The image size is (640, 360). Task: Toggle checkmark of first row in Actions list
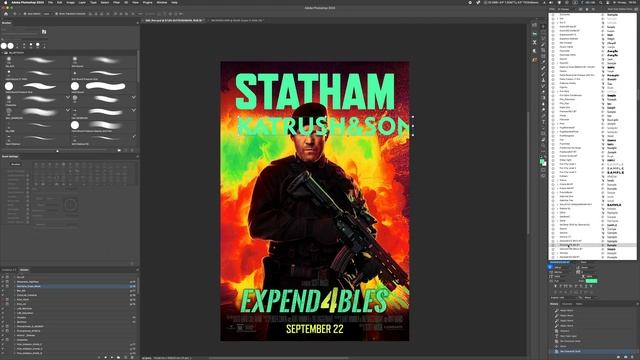point(3,277)
